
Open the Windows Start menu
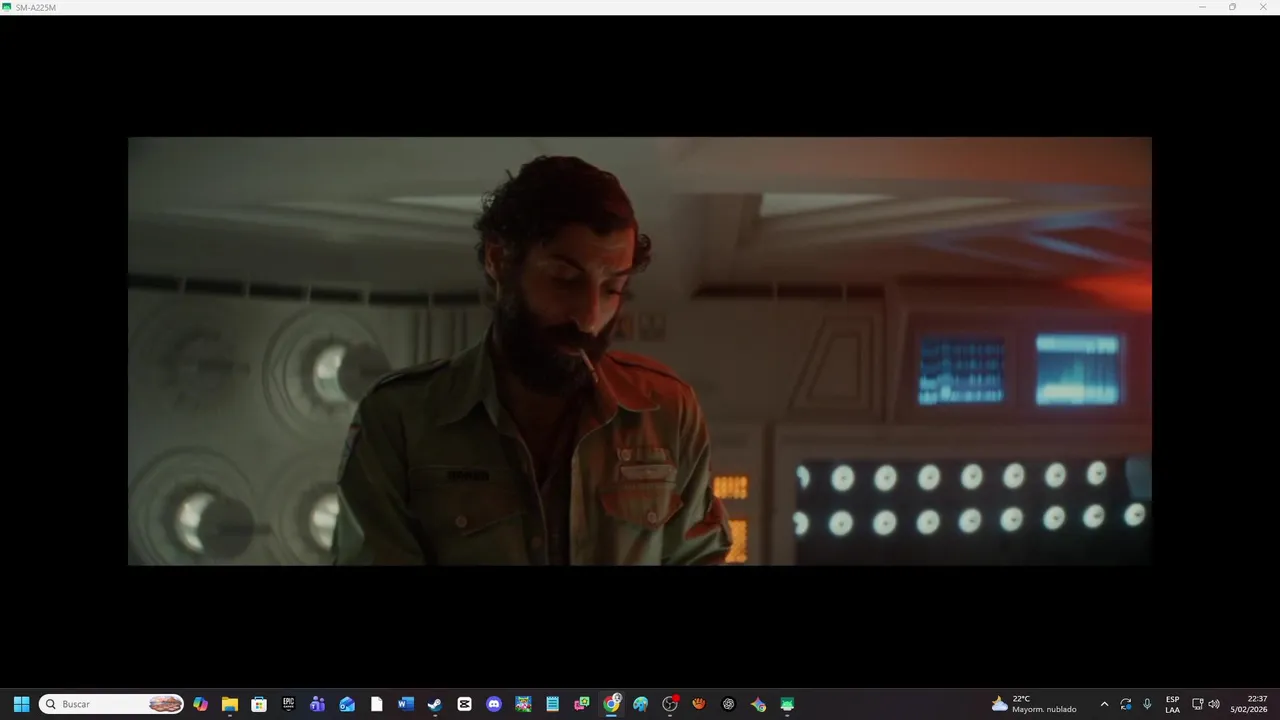click(x=21, y=704)
